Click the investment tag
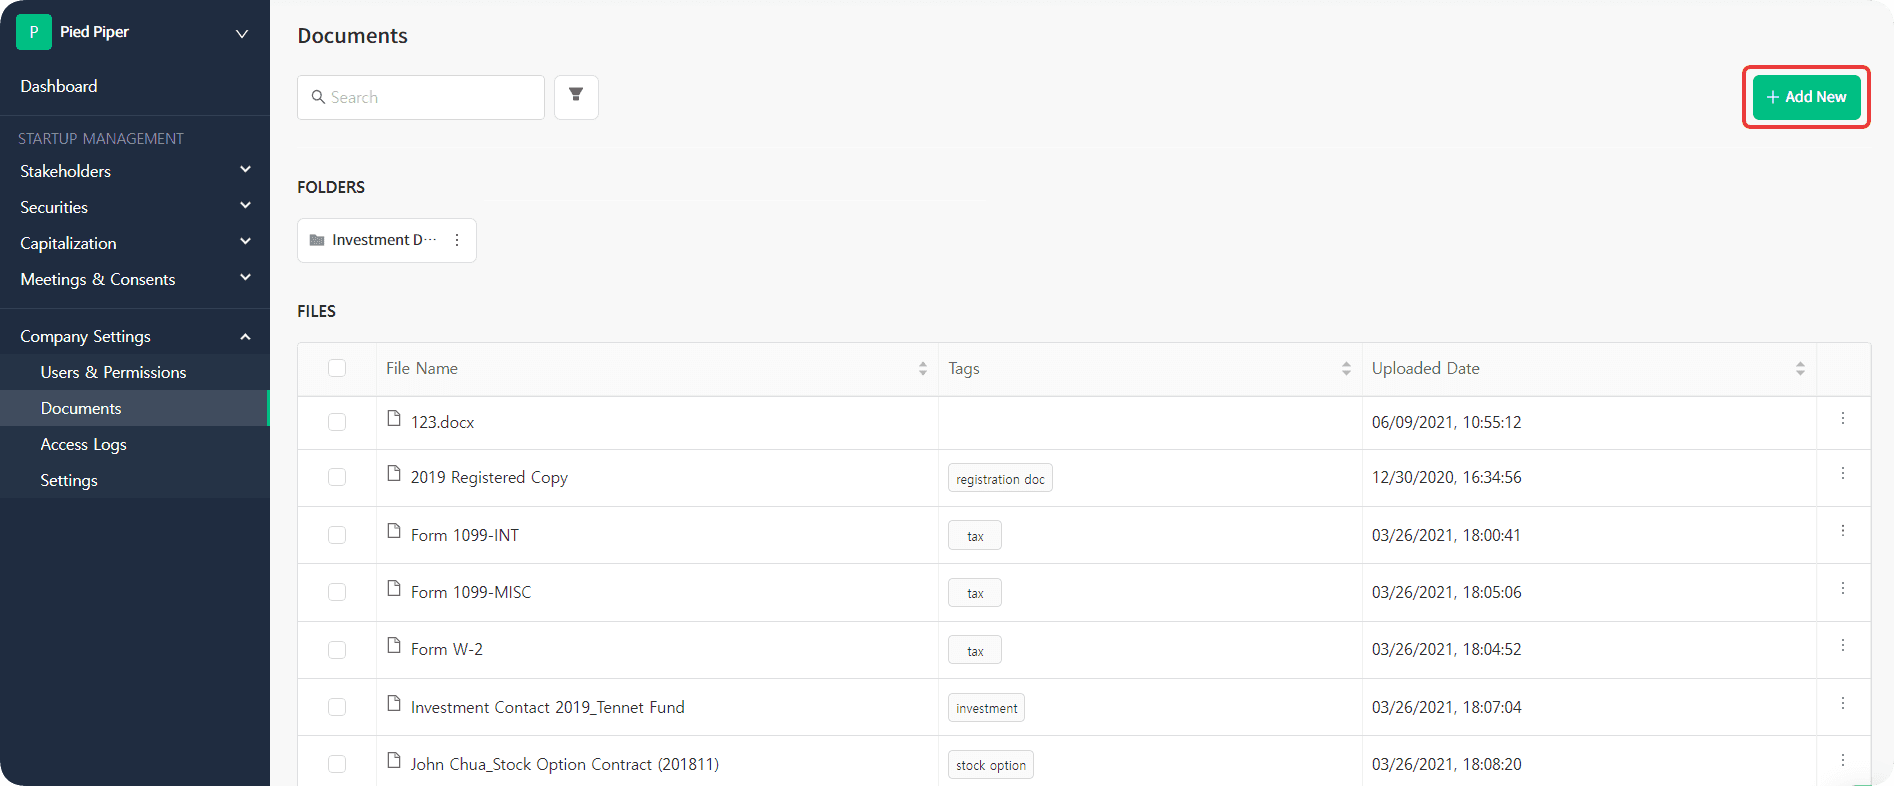This screenshot has width=1894, height=786. point(986,708)
